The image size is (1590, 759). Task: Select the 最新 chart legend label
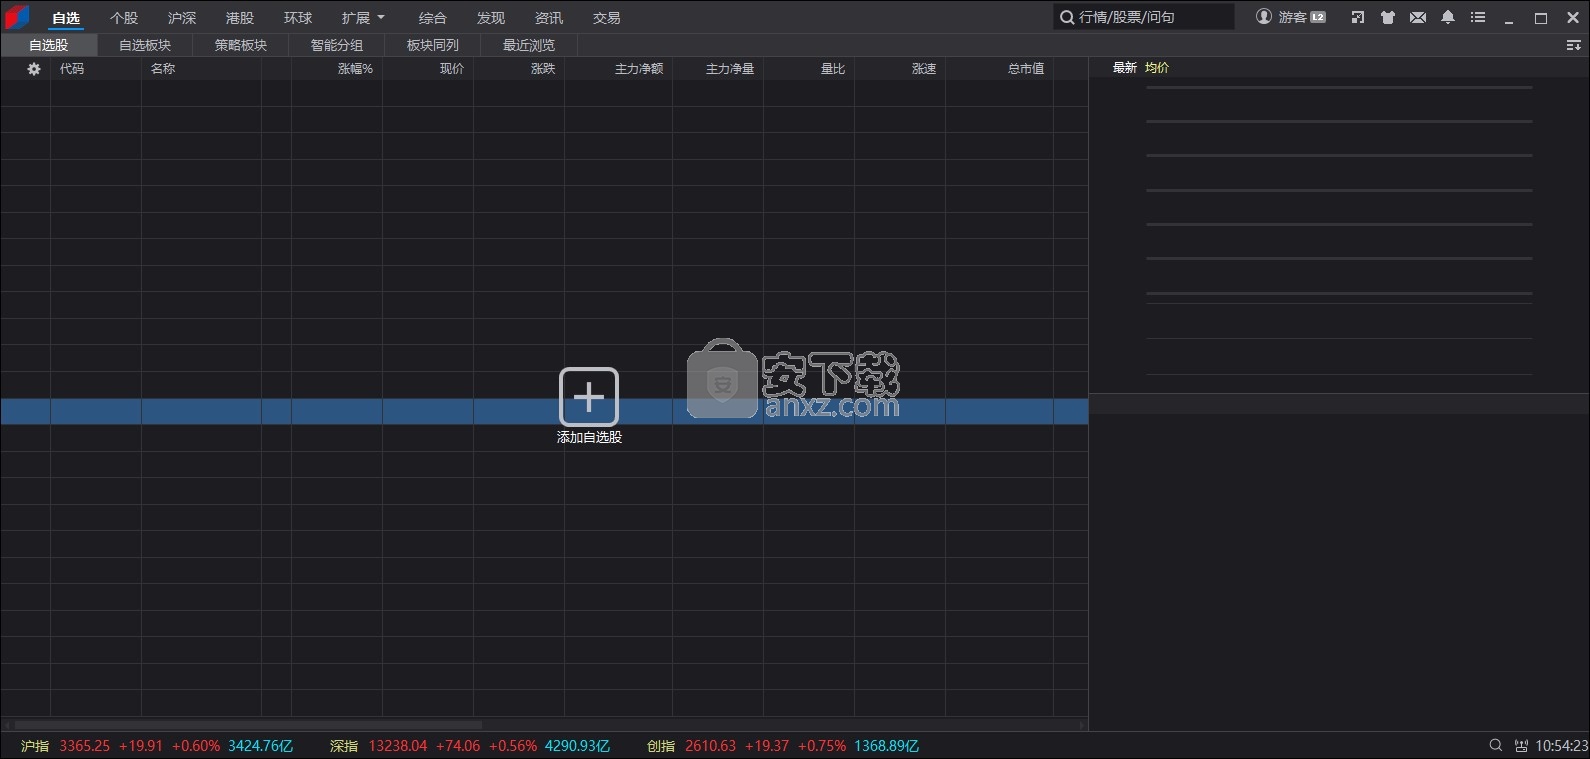[x=1125, y=68]
